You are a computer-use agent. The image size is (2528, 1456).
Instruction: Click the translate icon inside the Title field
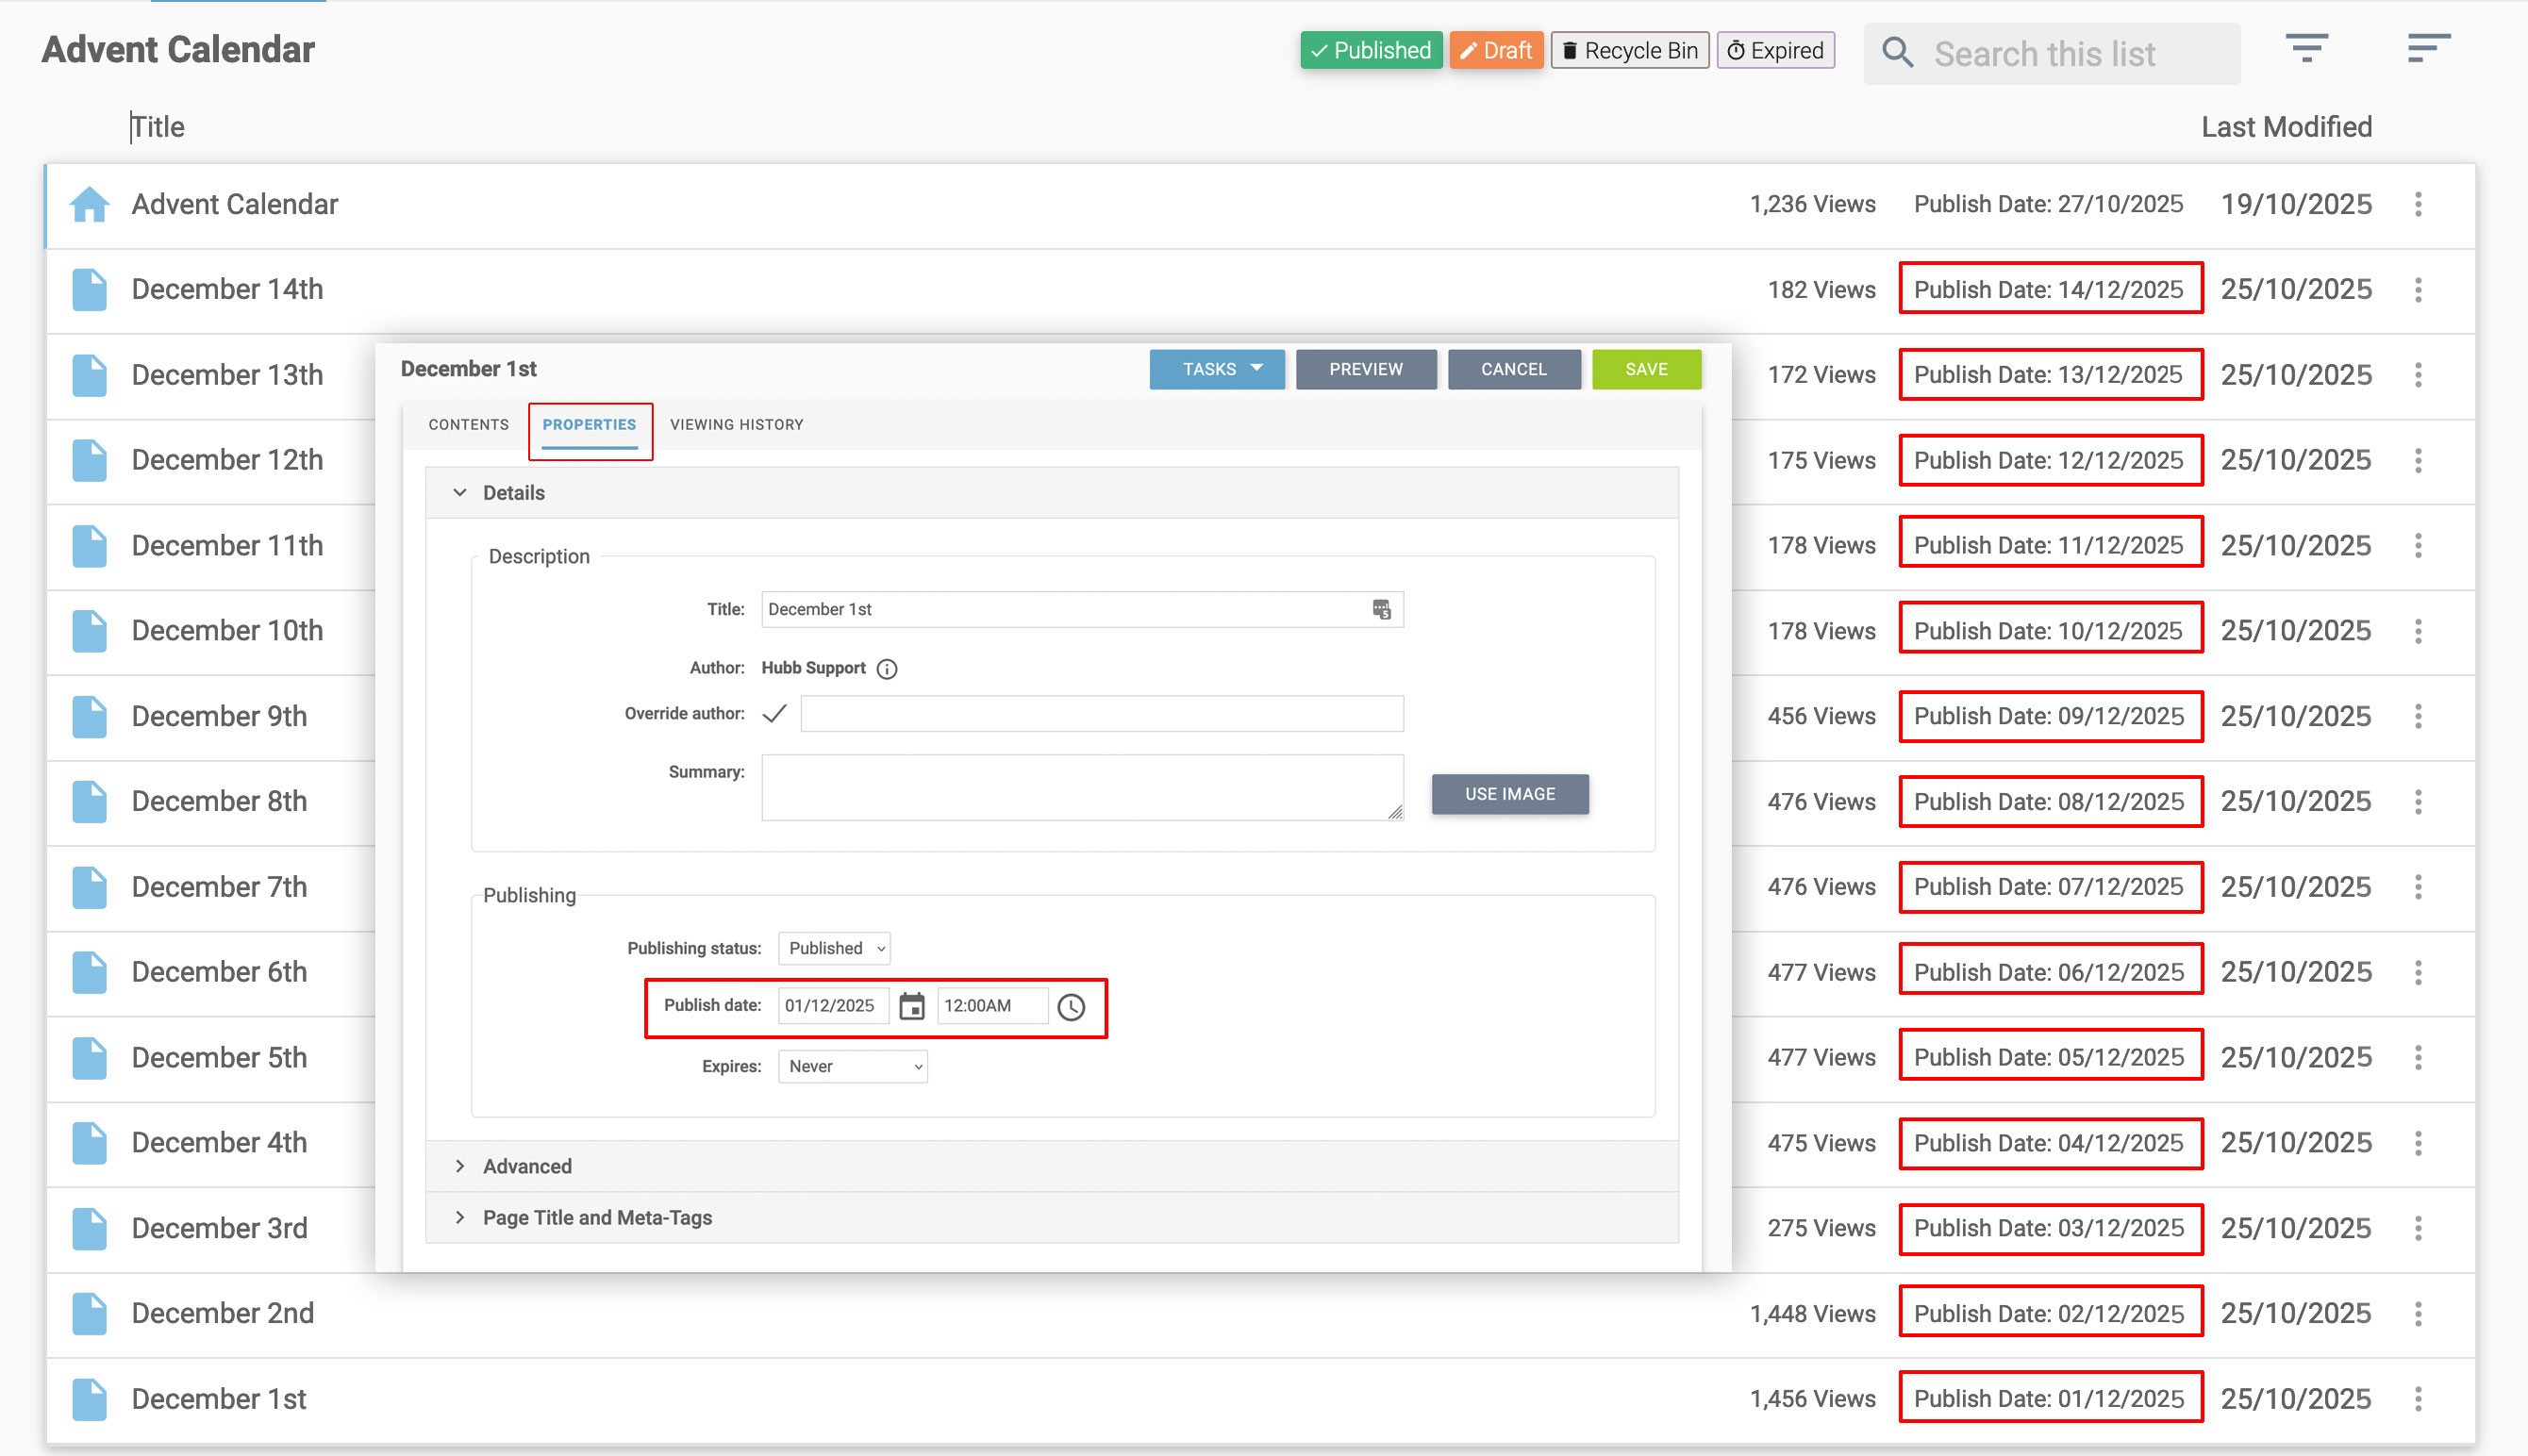click(x=1381, y=609)
